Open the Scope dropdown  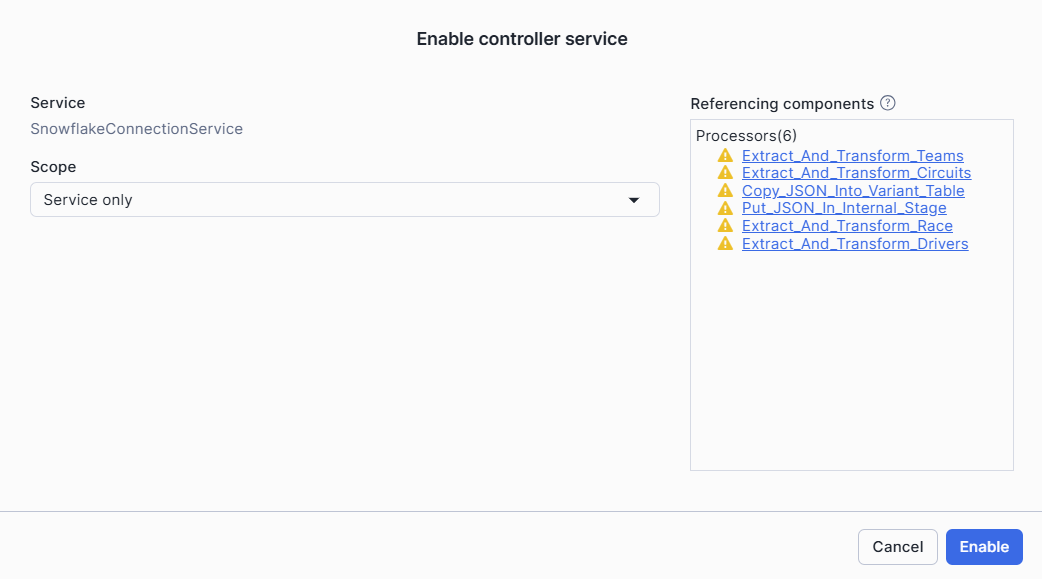click(x=344, y=199)
